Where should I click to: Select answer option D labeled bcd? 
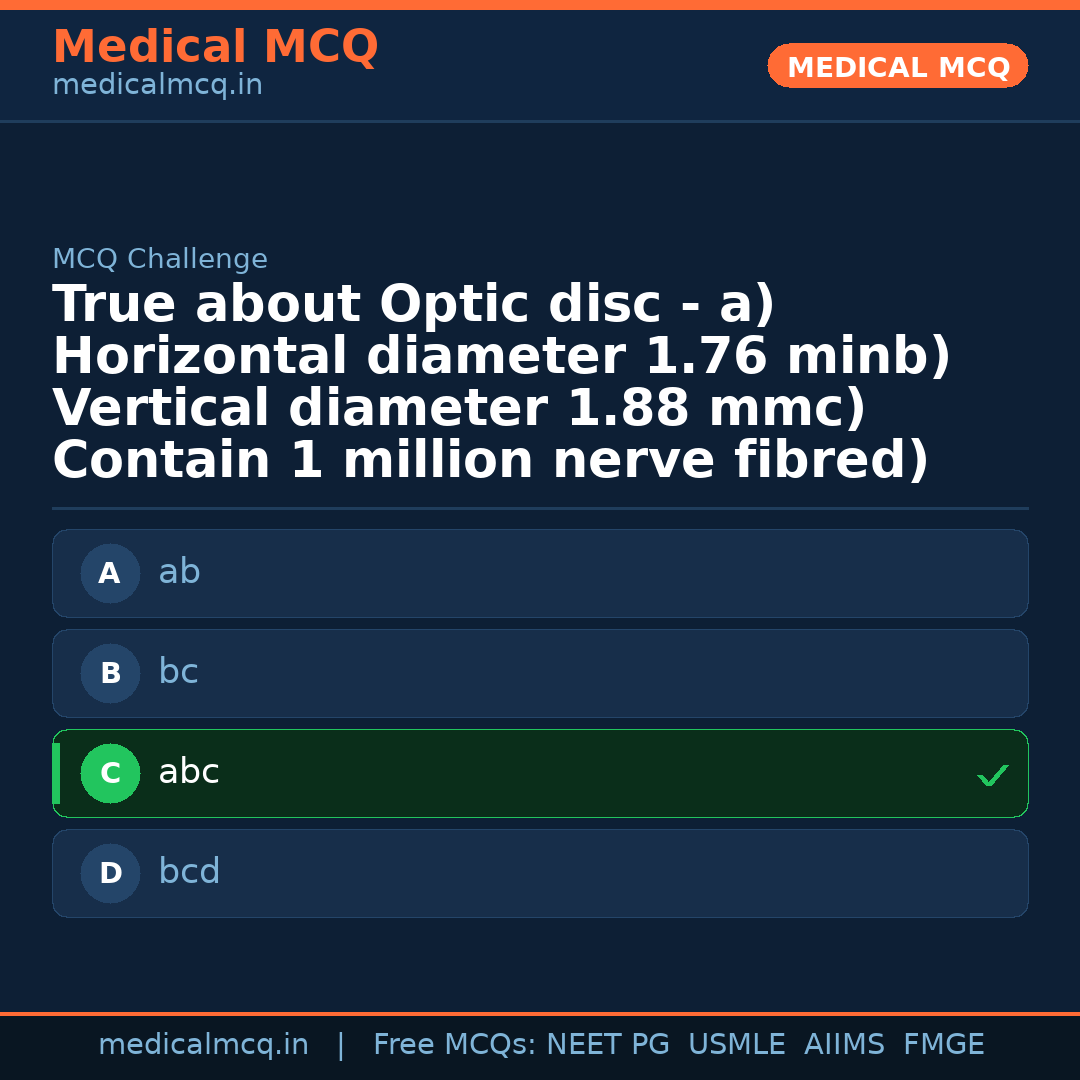click(x=540, y=873)
